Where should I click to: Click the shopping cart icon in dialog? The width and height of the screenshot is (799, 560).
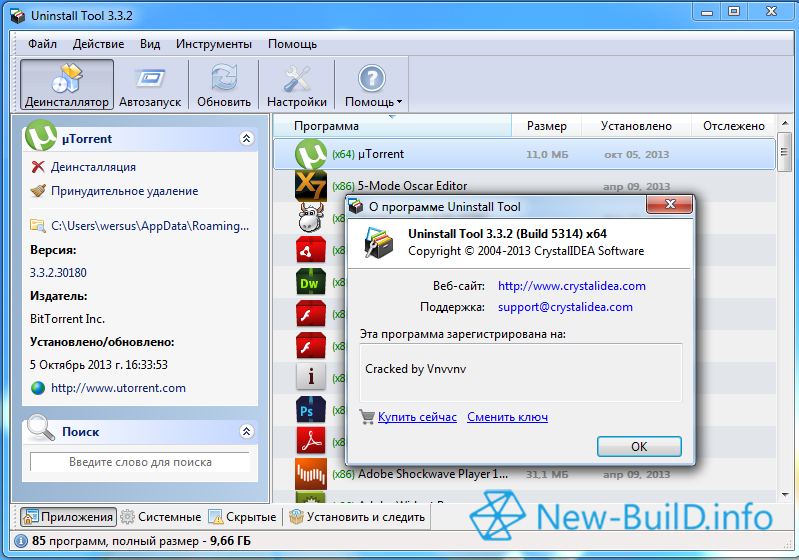tap(367, 417)
